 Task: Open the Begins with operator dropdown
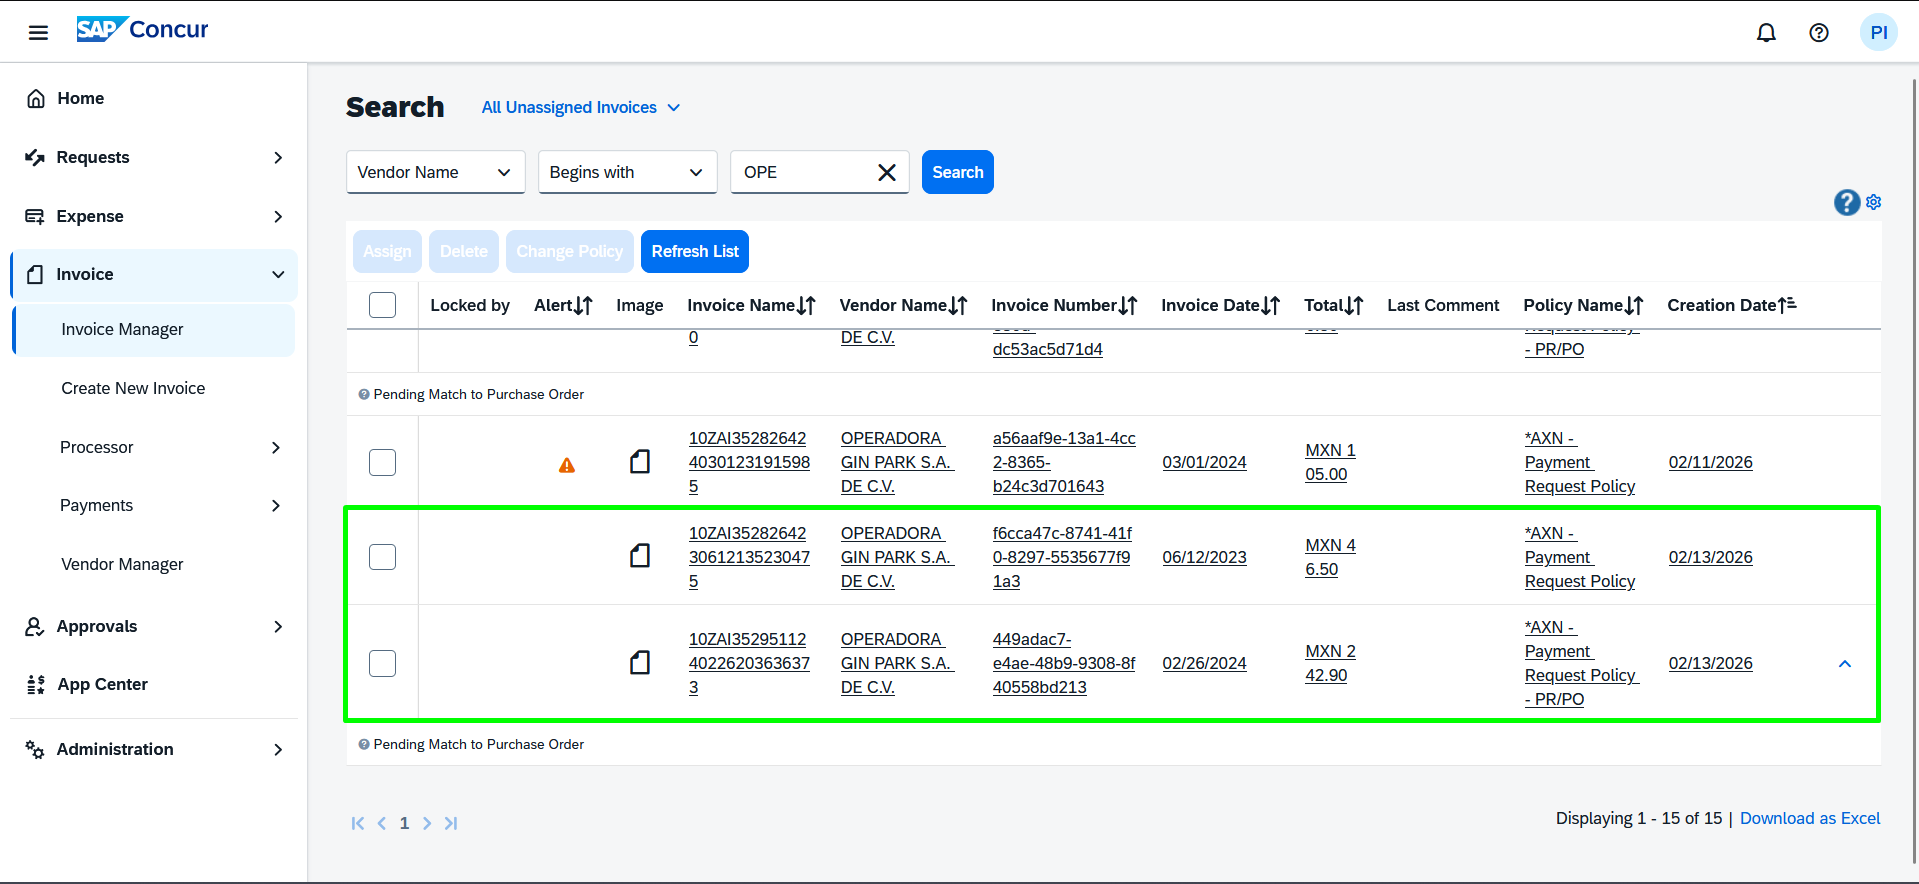[627, 172]
